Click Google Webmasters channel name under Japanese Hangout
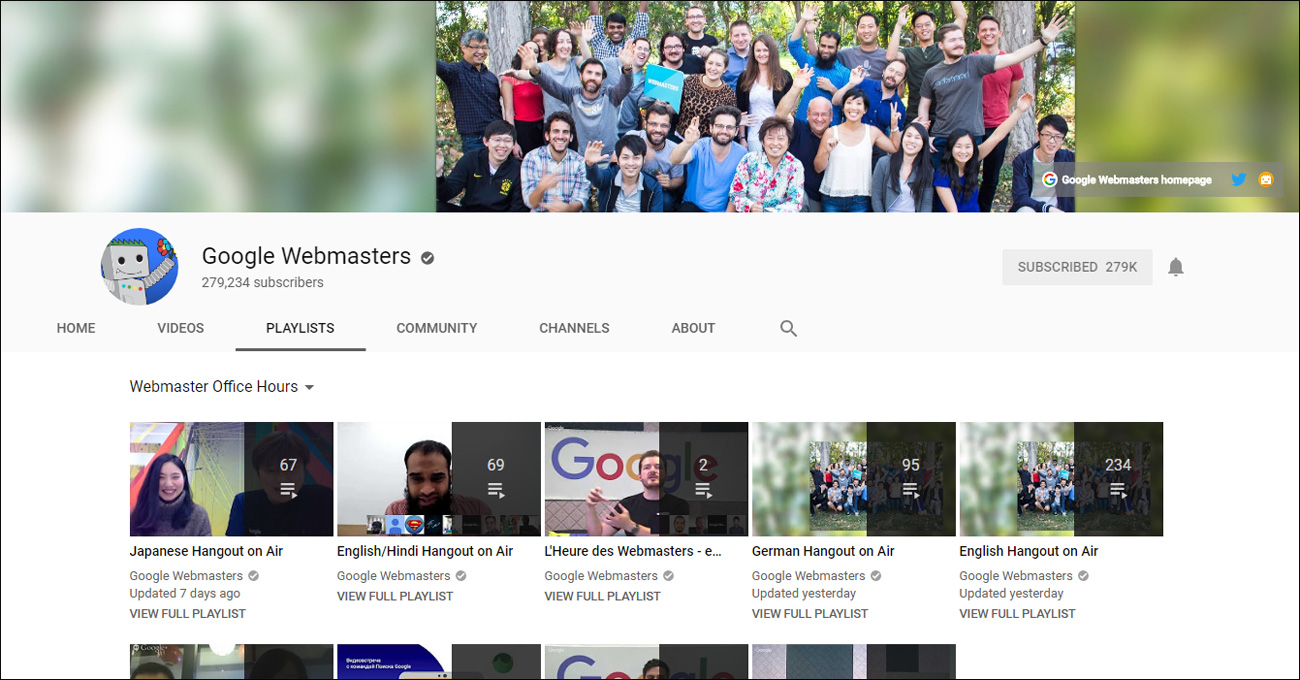 click(186, 576)
